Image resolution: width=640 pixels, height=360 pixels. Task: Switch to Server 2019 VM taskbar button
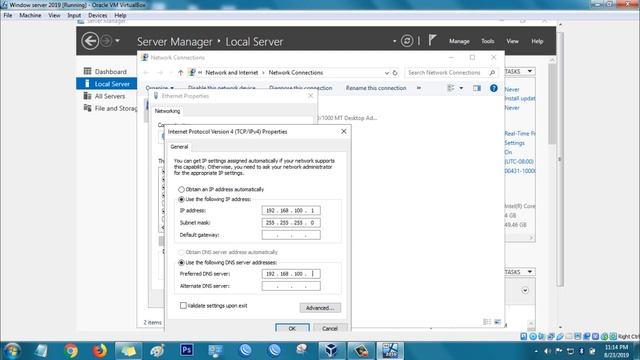point(390,351)
